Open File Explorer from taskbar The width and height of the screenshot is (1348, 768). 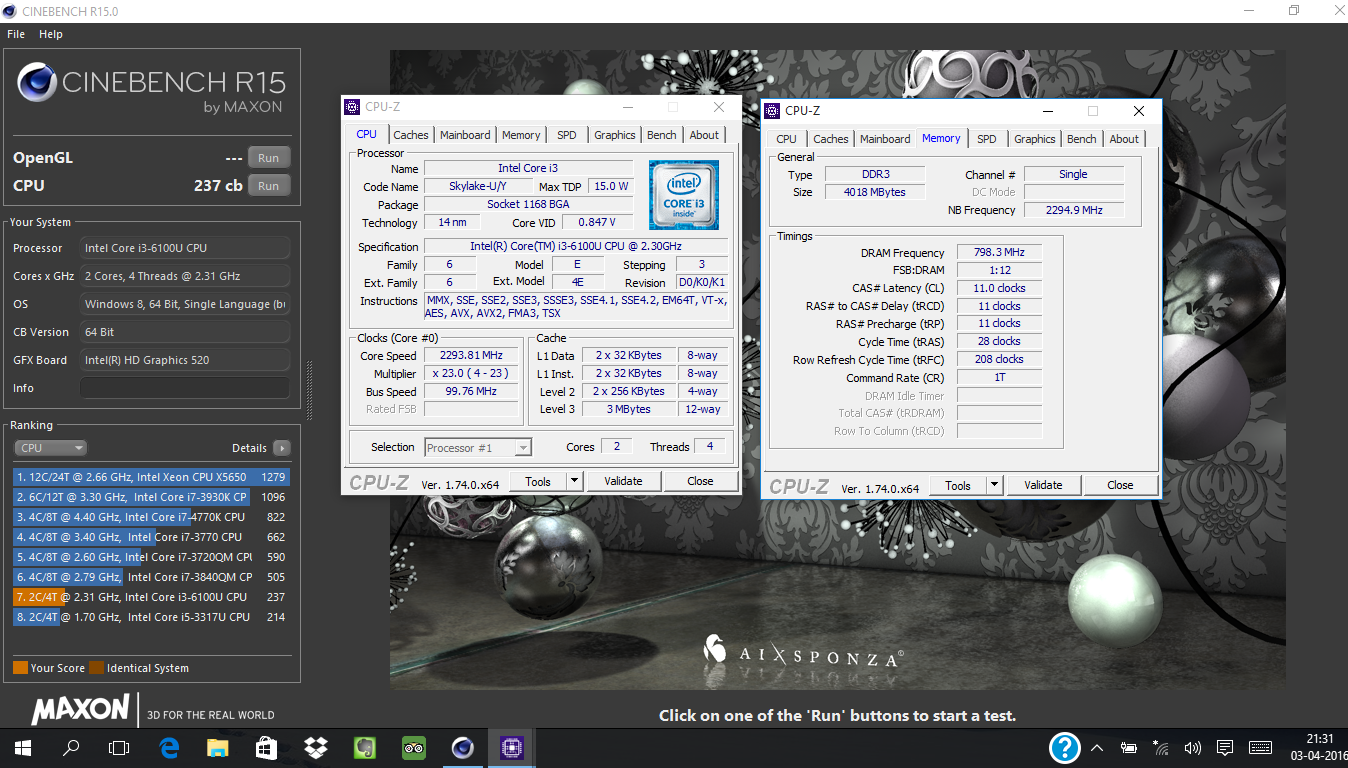217,747
